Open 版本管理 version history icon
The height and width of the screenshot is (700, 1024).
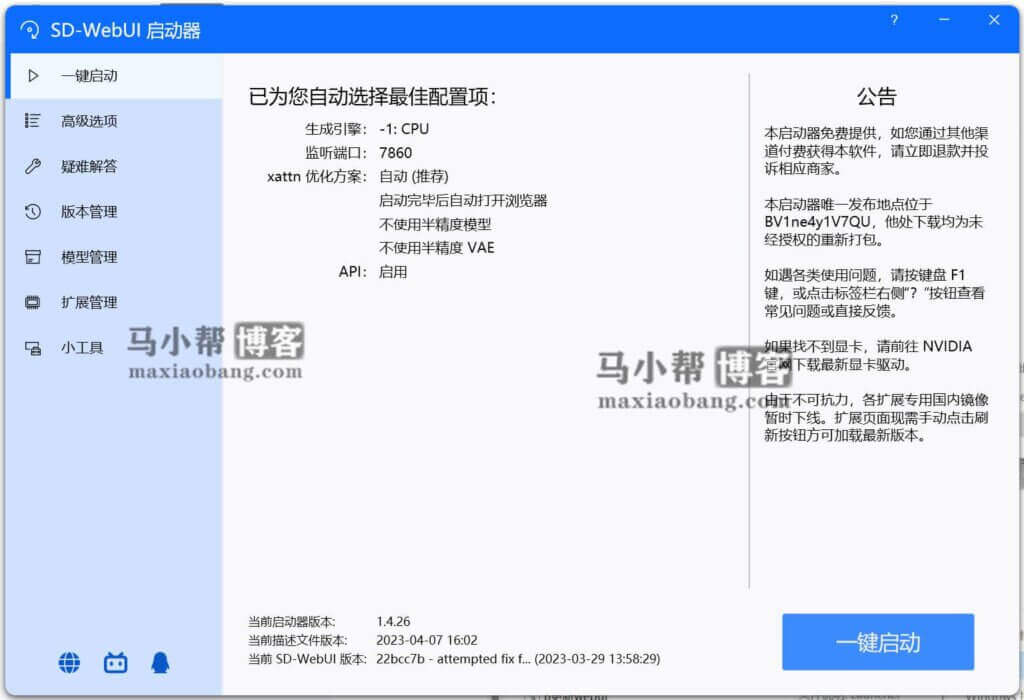click(x=33, y=211)
